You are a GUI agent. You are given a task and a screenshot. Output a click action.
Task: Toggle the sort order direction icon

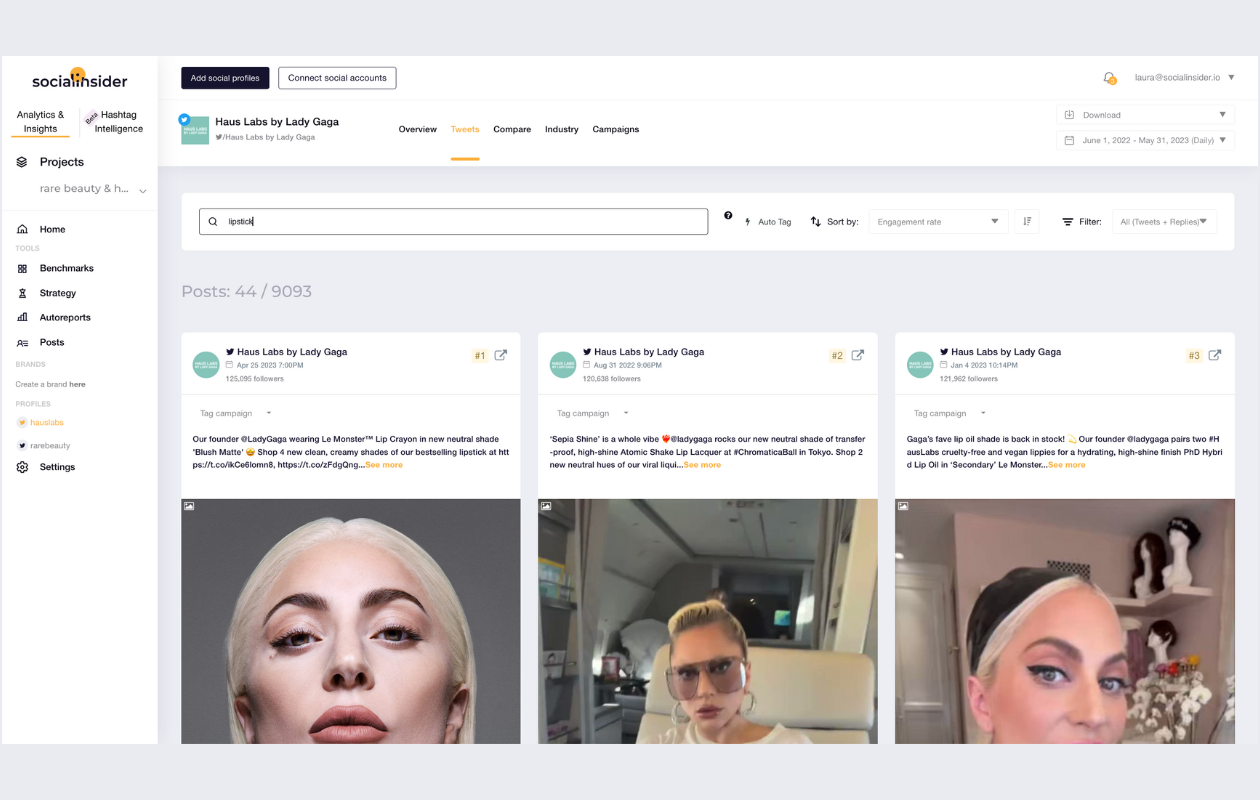[x=1027, y=221]
